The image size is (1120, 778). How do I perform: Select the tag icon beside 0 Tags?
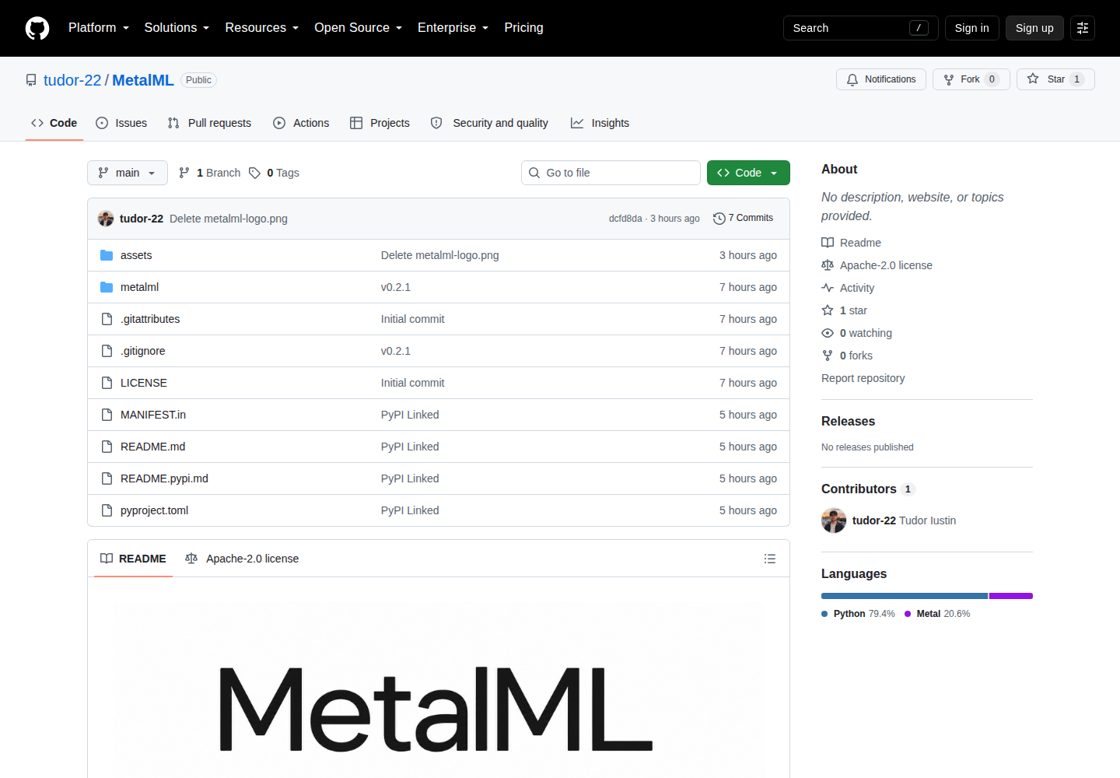point(254,173)
